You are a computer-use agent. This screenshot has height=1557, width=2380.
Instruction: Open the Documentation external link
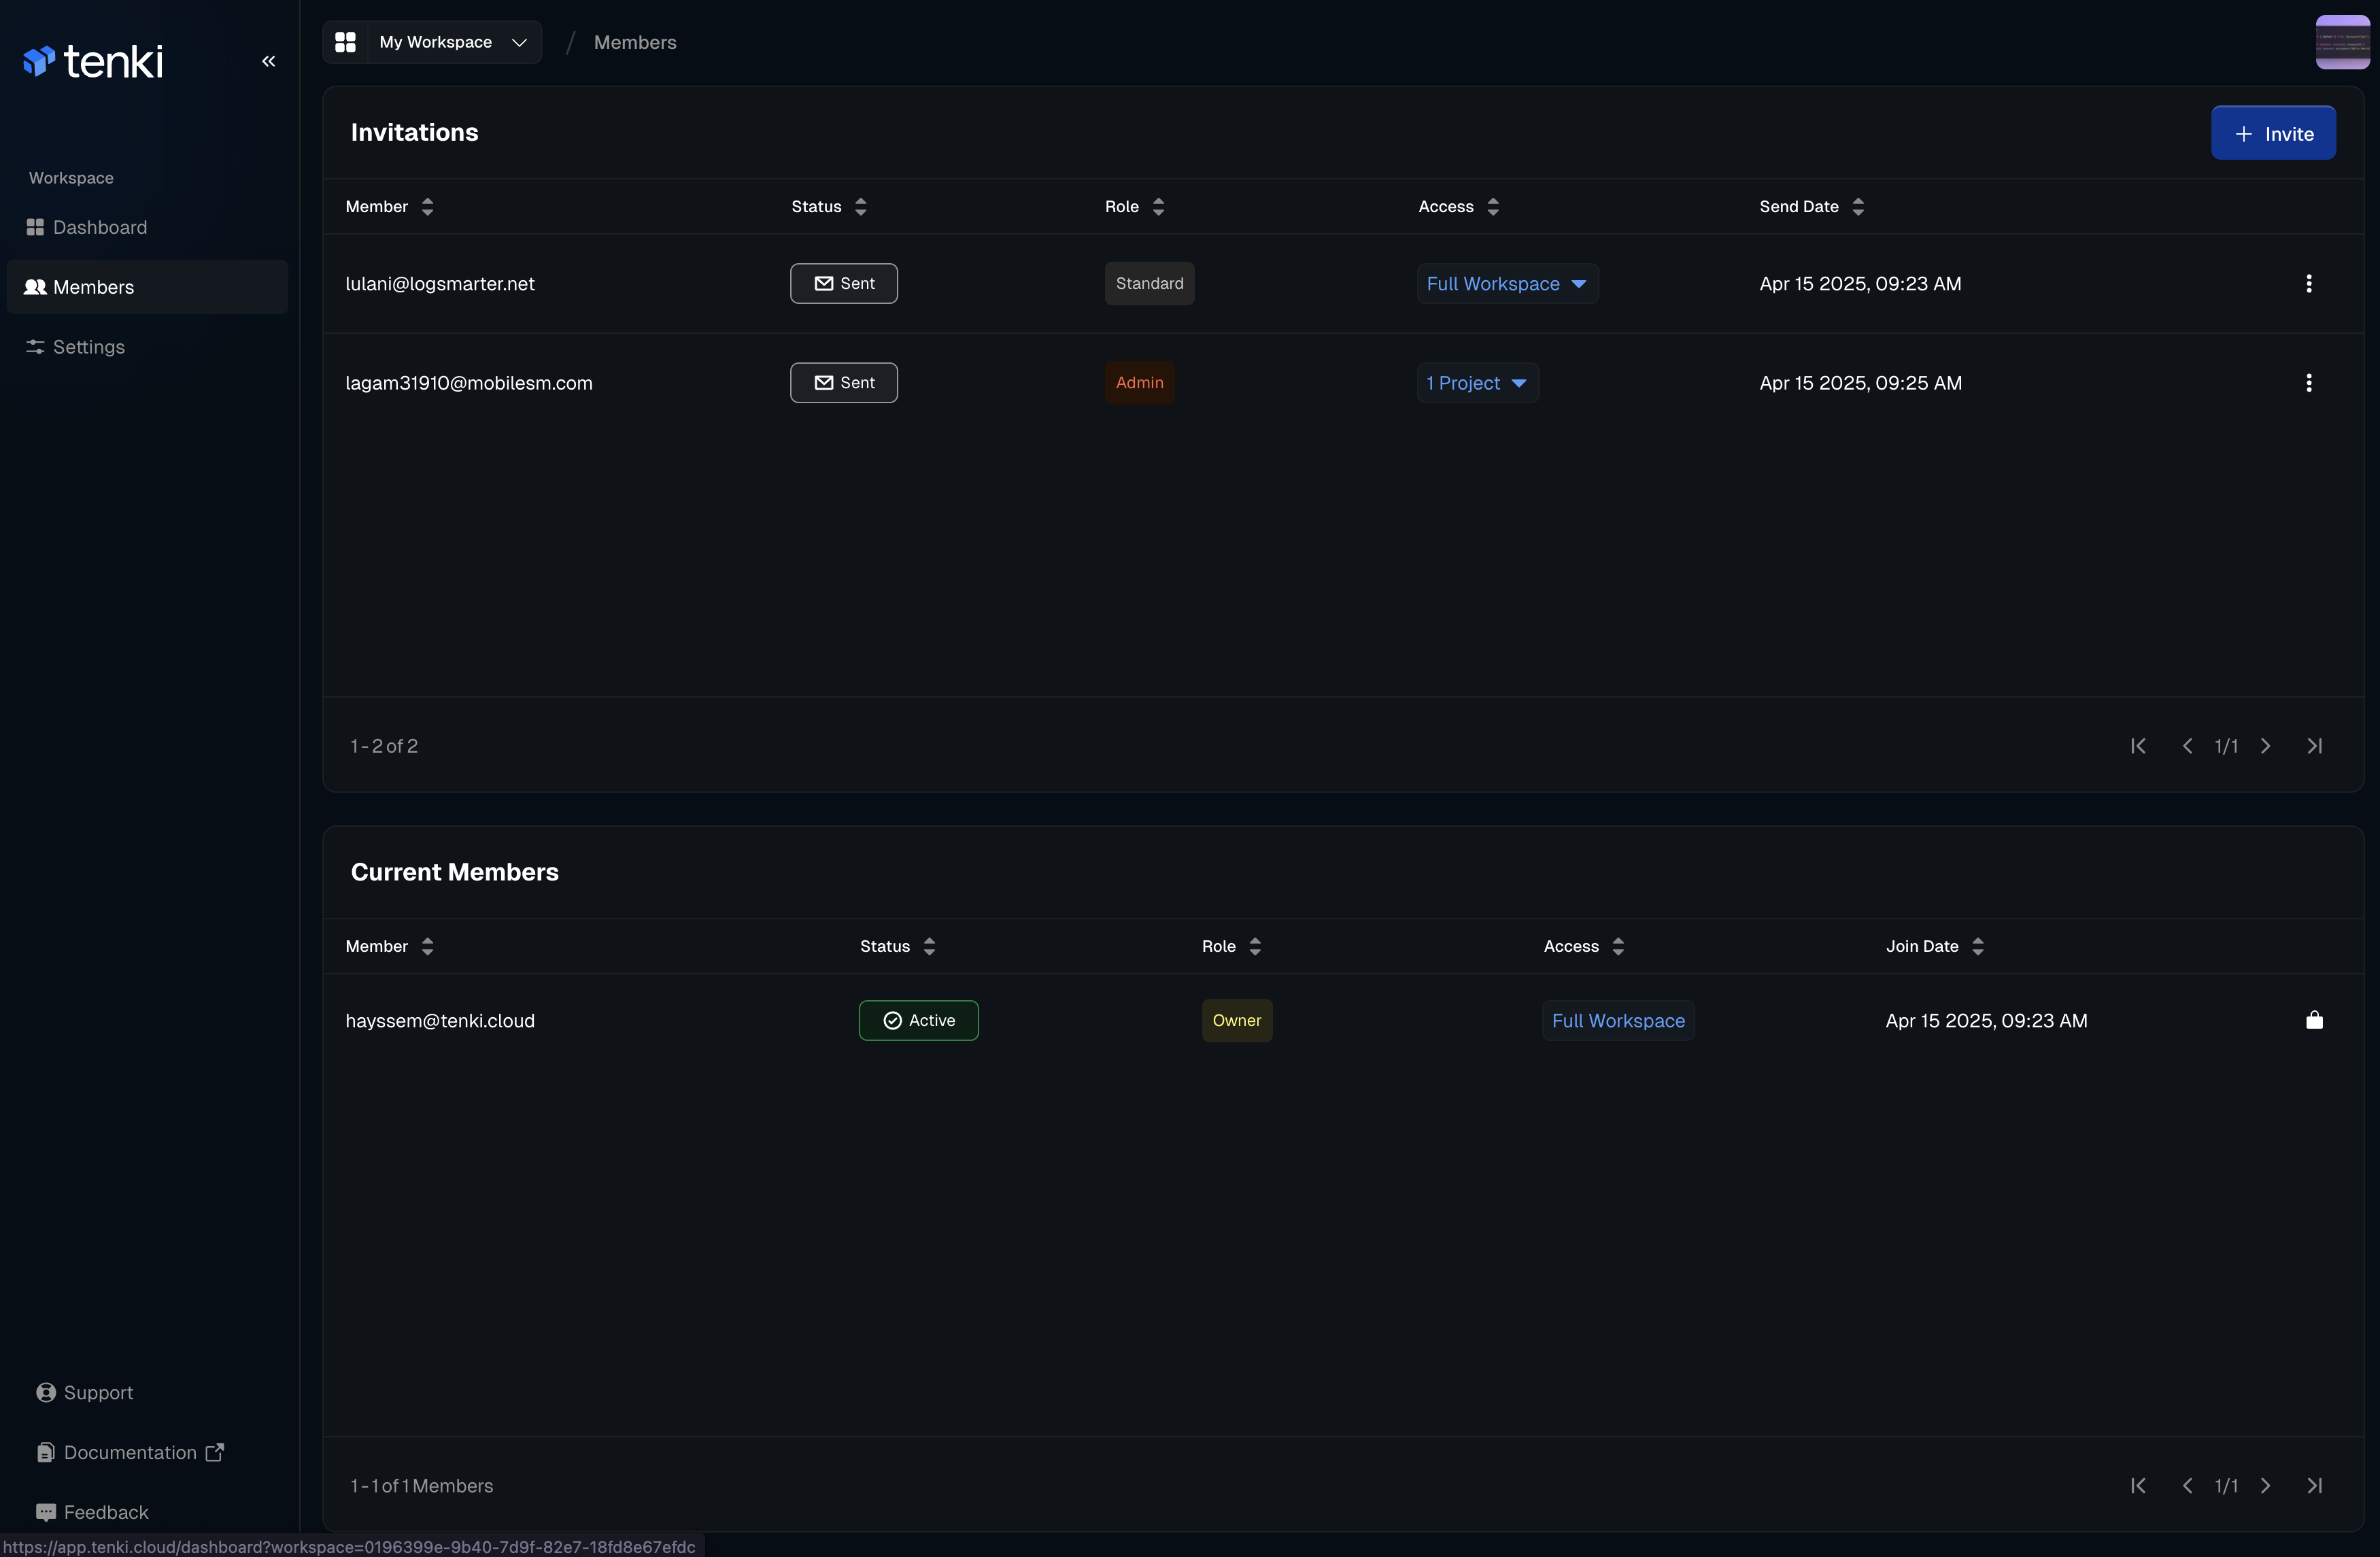point(130,1452)
